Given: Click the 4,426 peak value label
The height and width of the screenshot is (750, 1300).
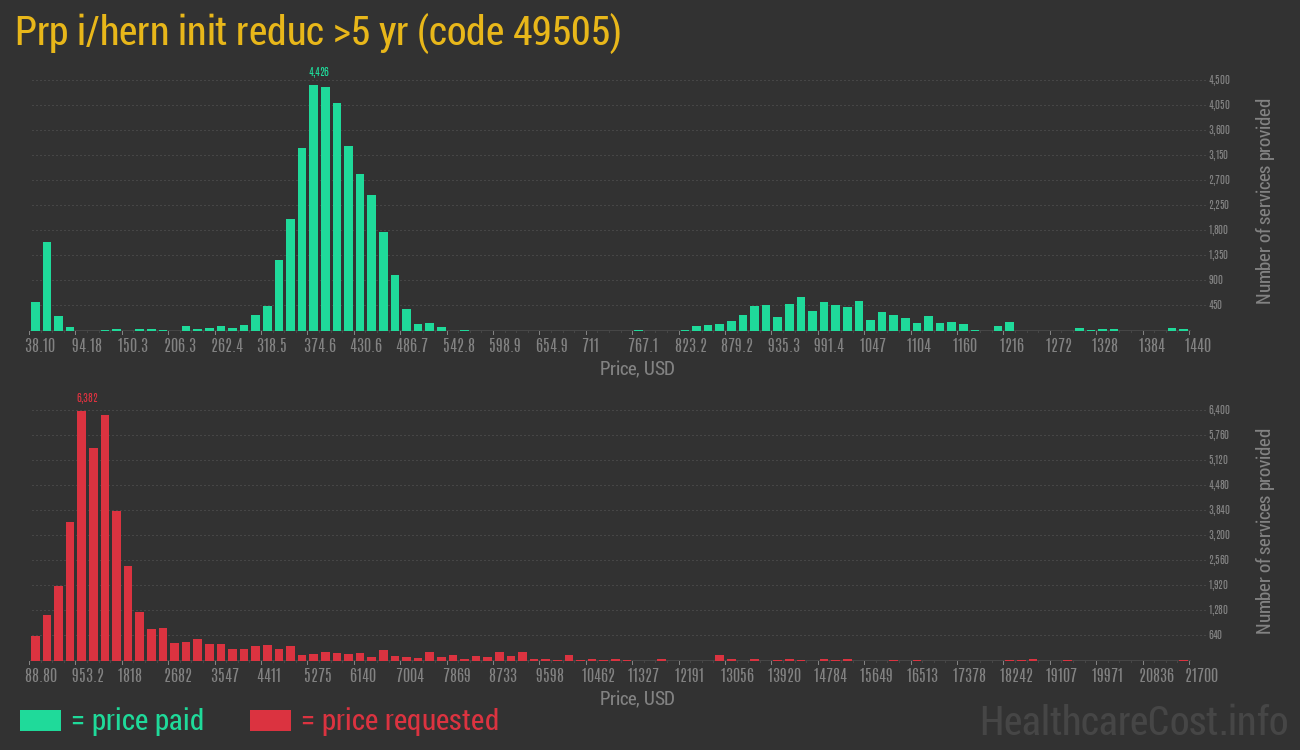Looking at the screenshot, I should coord(318,71).
